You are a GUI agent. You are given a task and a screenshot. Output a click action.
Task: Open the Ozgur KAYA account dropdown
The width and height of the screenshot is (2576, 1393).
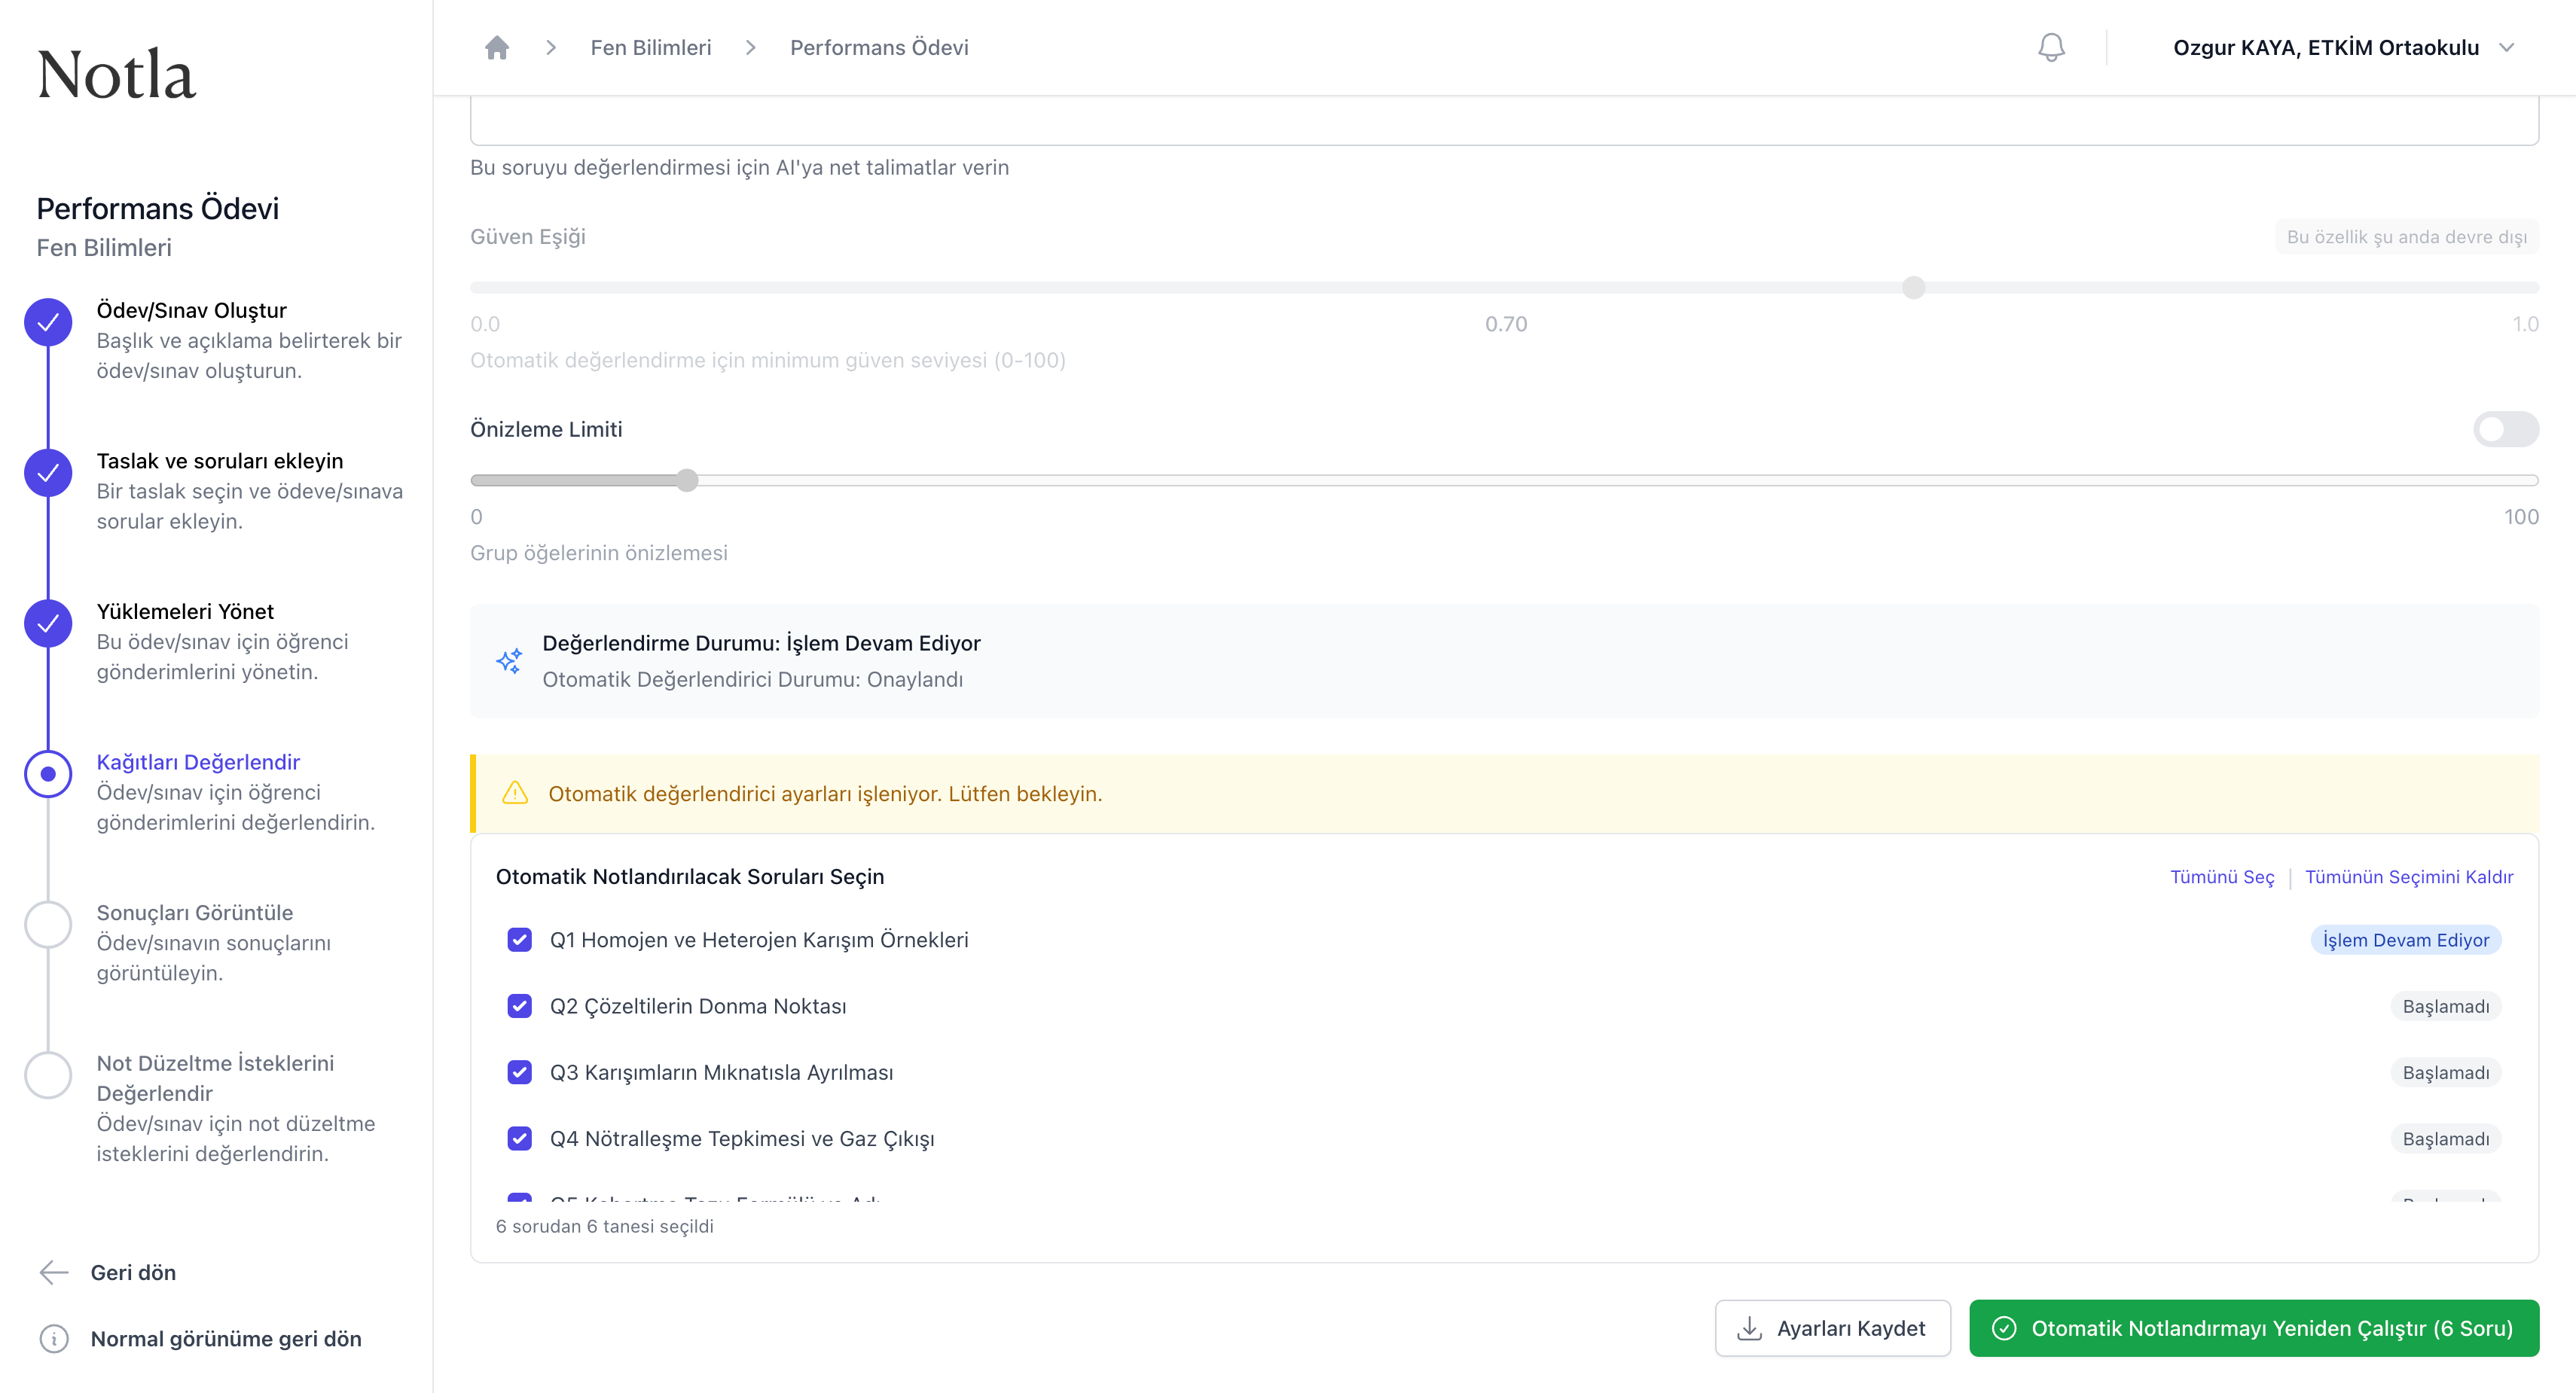click(x=2343, y=47)
